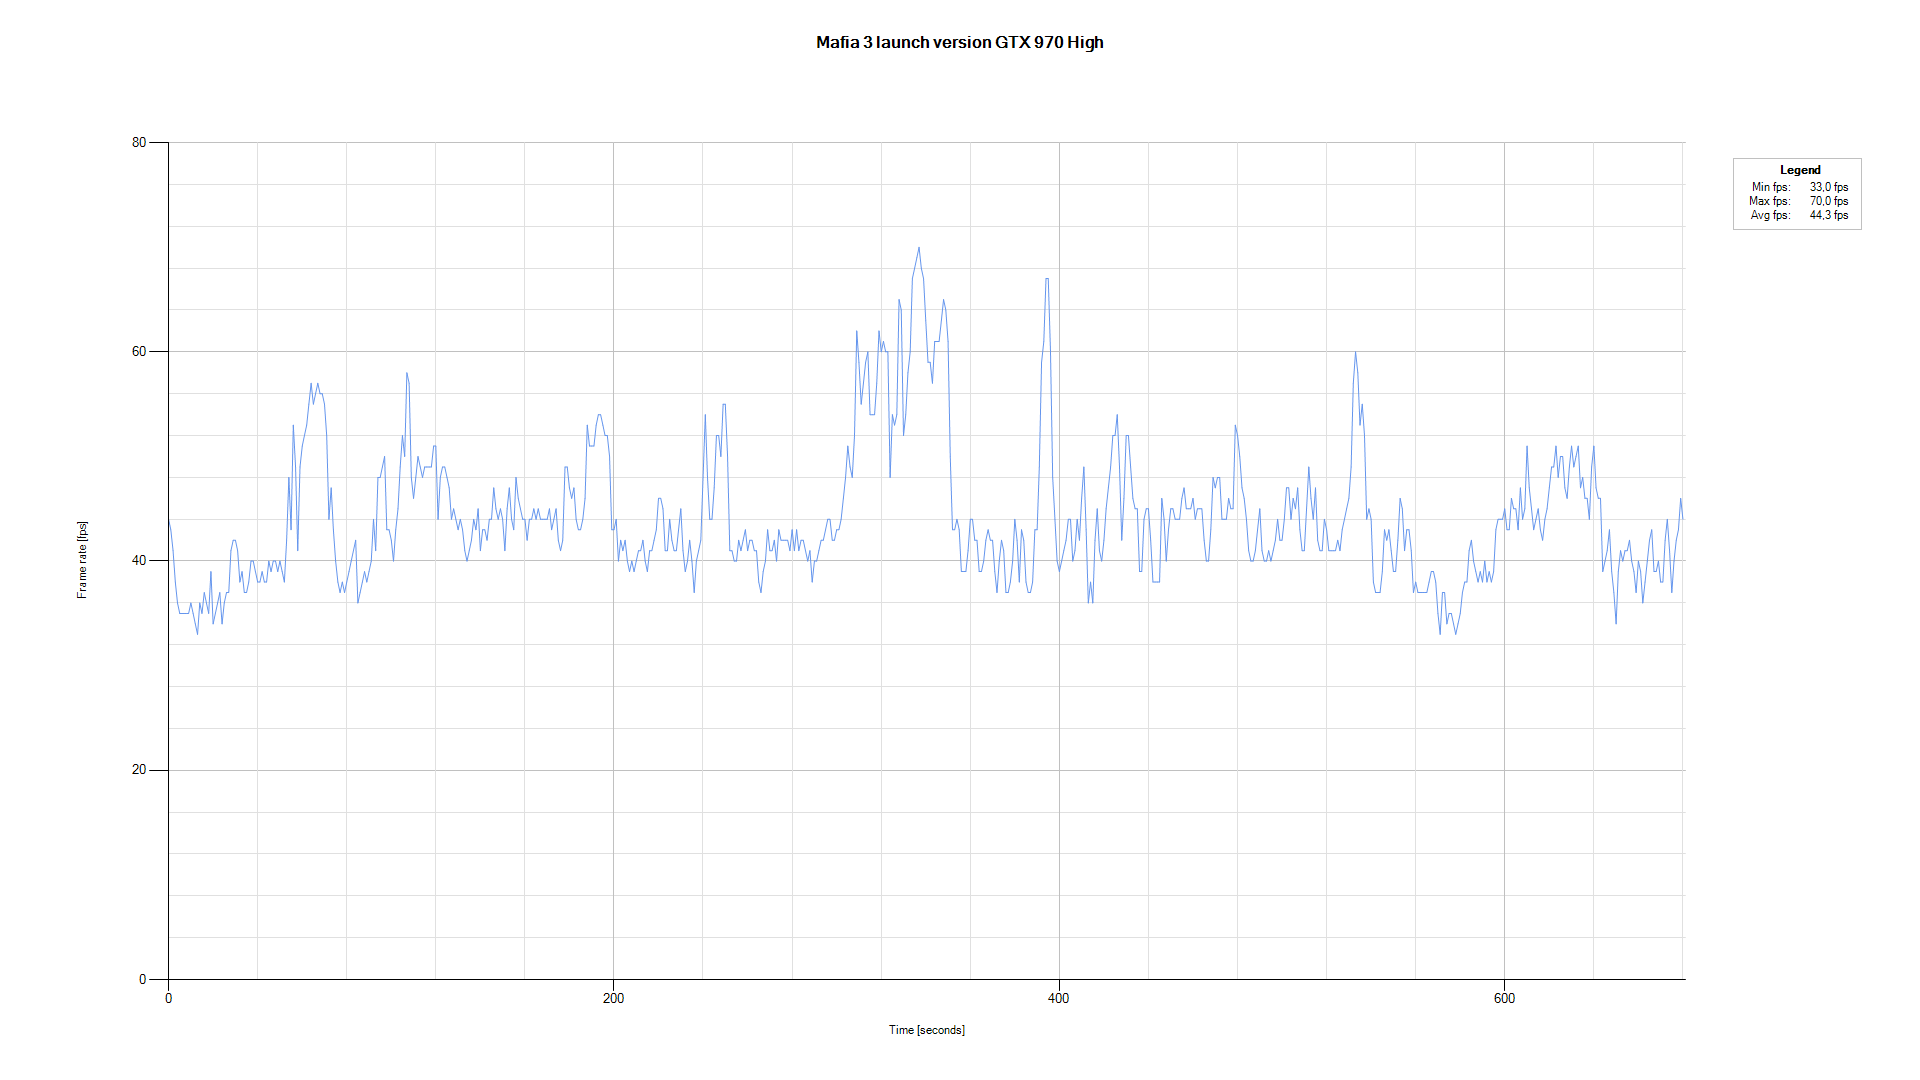Select the 'Min fps:' label in legend
The width and height of the screenshot is (1920, 1080).
pyautogui.click(x=1771, y=187)
